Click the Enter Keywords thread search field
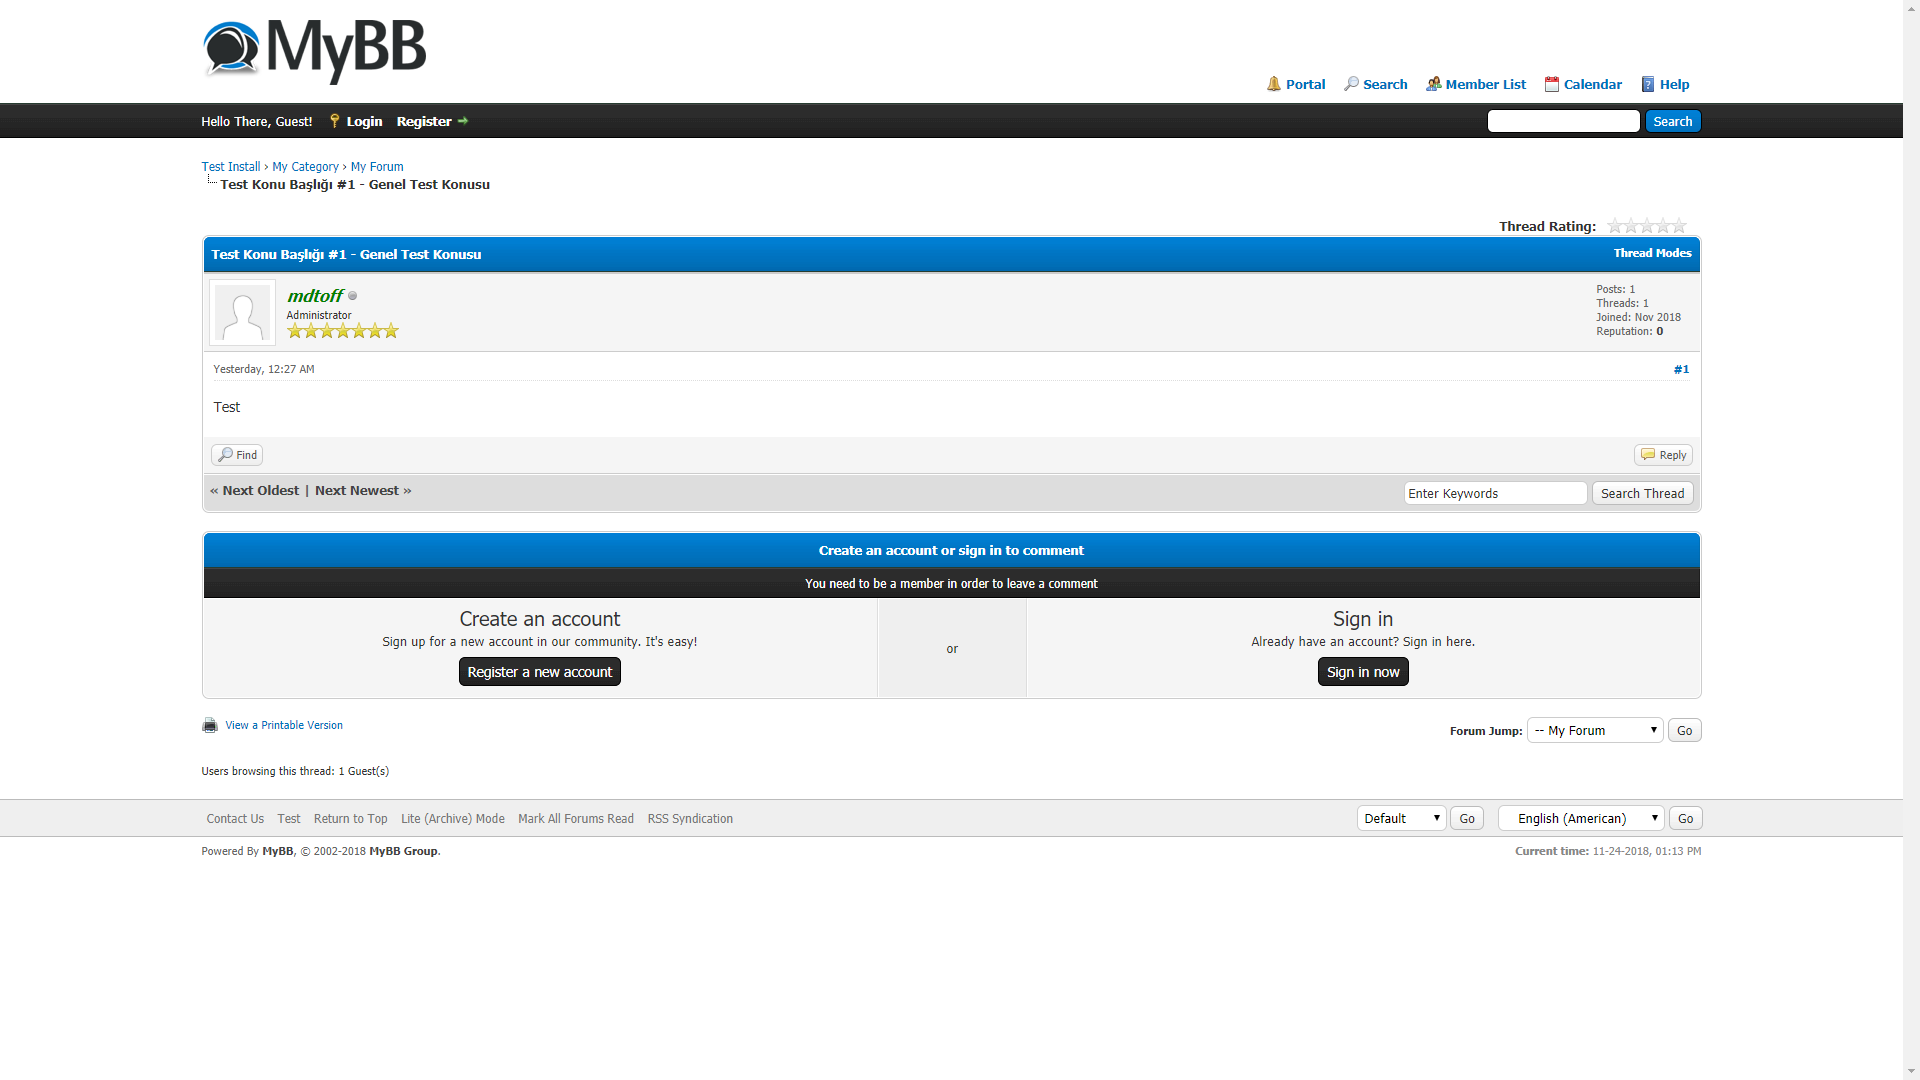1920x1080 pixels. [1494, 493]
